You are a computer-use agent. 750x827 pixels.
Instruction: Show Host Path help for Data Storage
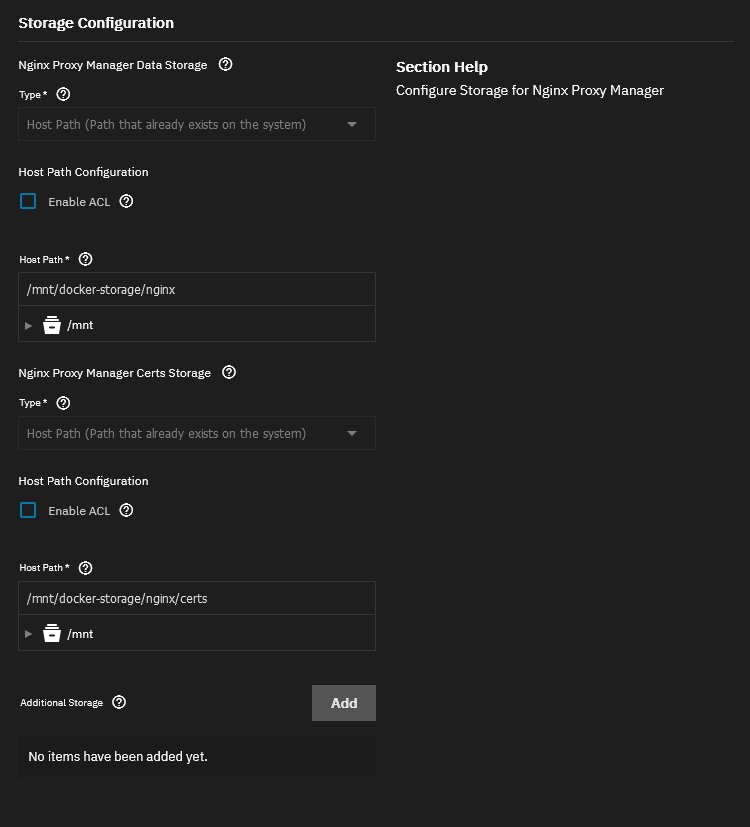(x=85, y=259)
